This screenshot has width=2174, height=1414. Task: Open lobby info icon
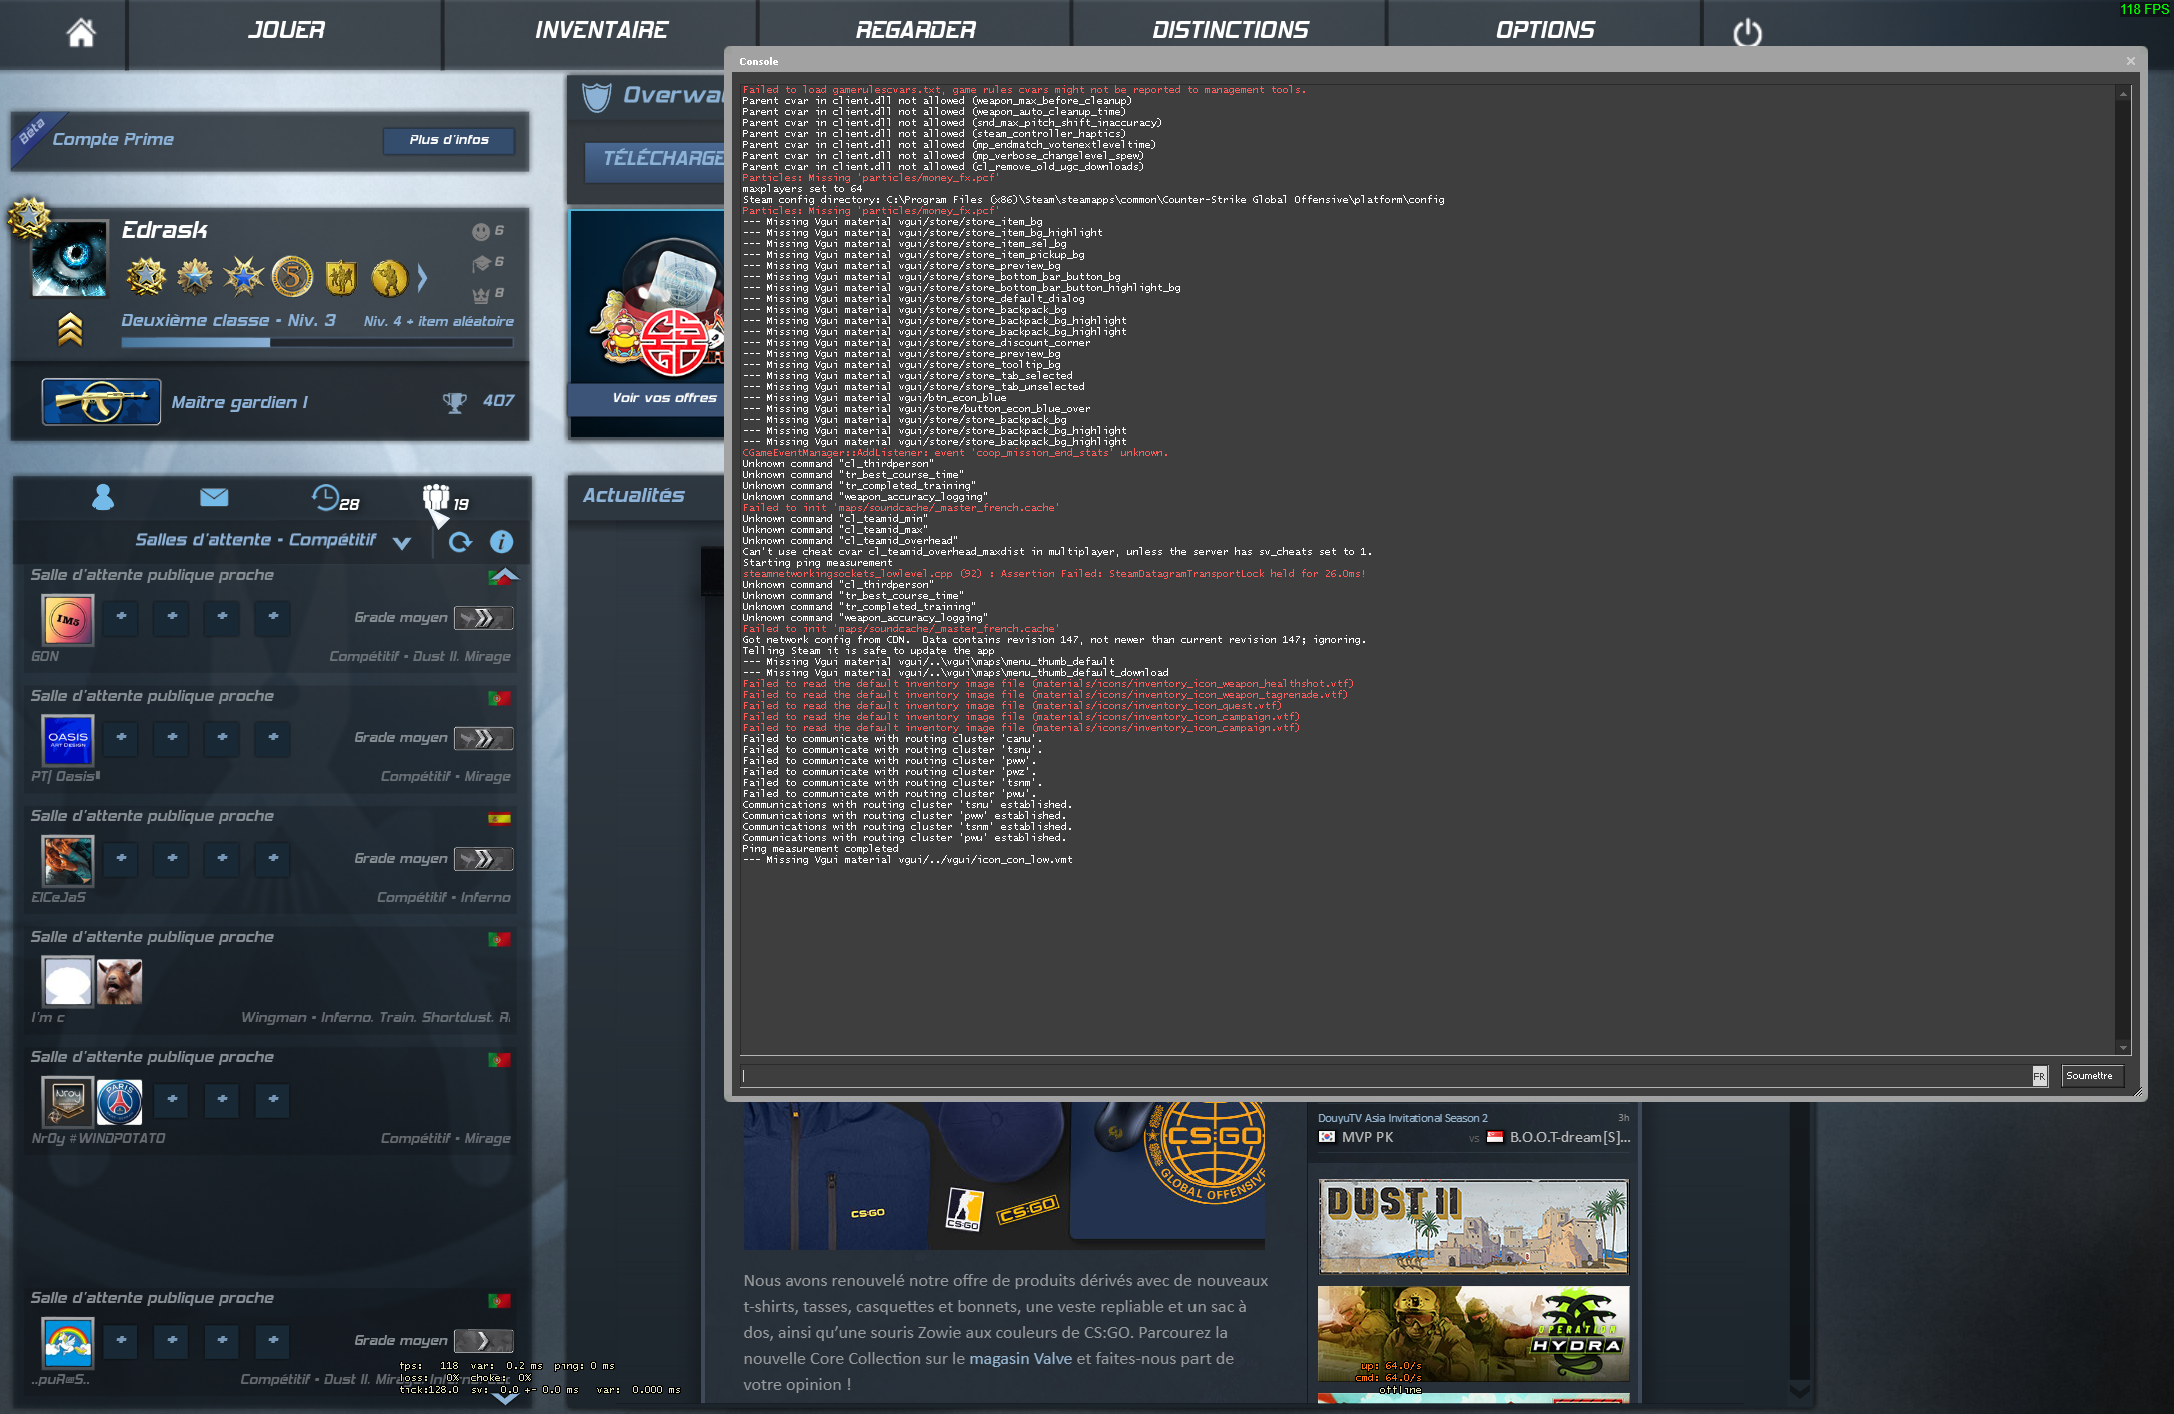tap(501, 542)
